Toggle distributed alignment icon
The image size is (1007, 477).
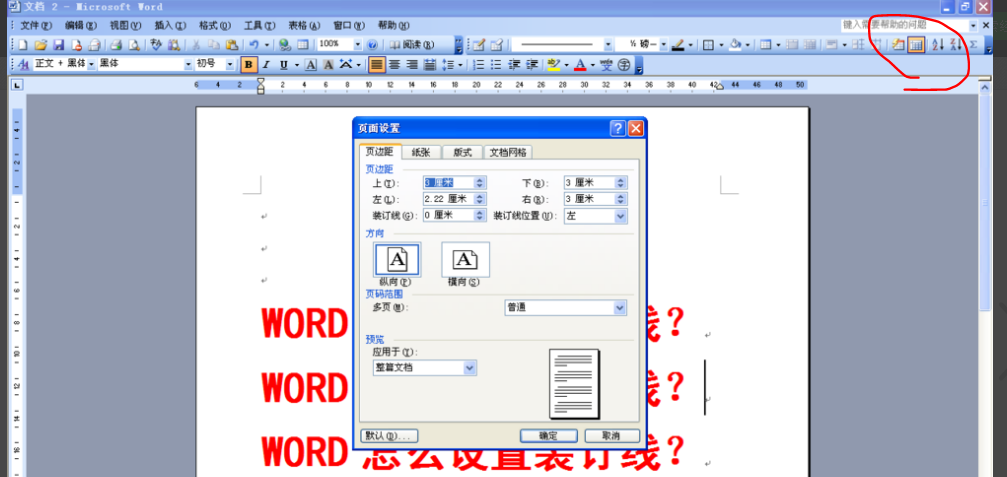point(429,65)
